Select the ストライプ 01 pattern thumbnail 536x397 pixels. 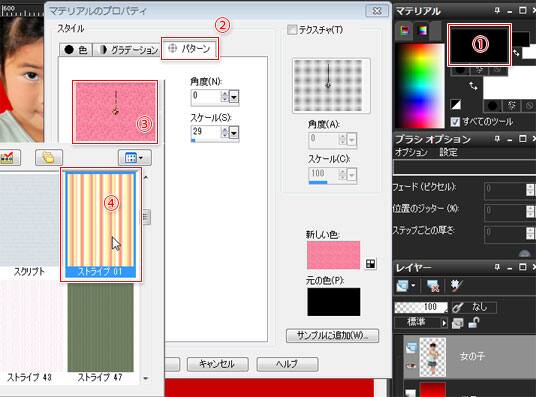(x=100, y=224)
